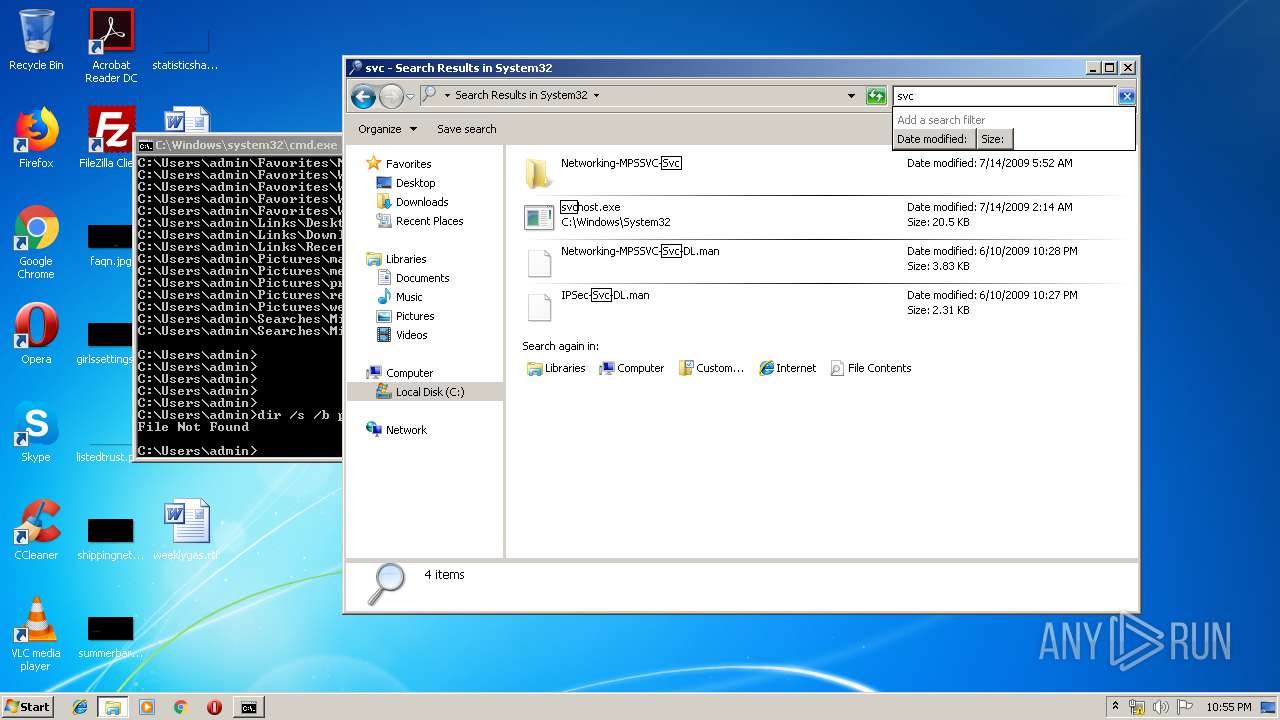The width and height of the screenshot is (1280, 720).
Task: Click the green refresh button
Action: click(876, 96)
